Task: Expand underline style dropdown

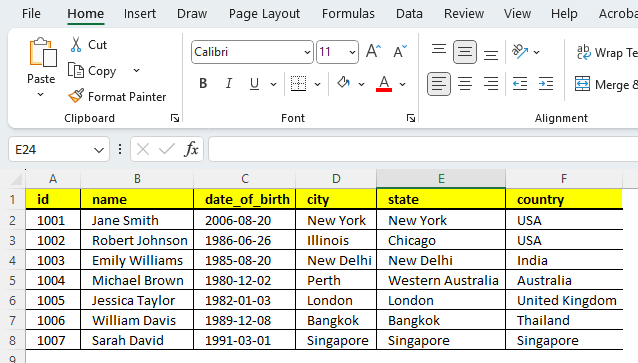Action: tap(273, 84)
